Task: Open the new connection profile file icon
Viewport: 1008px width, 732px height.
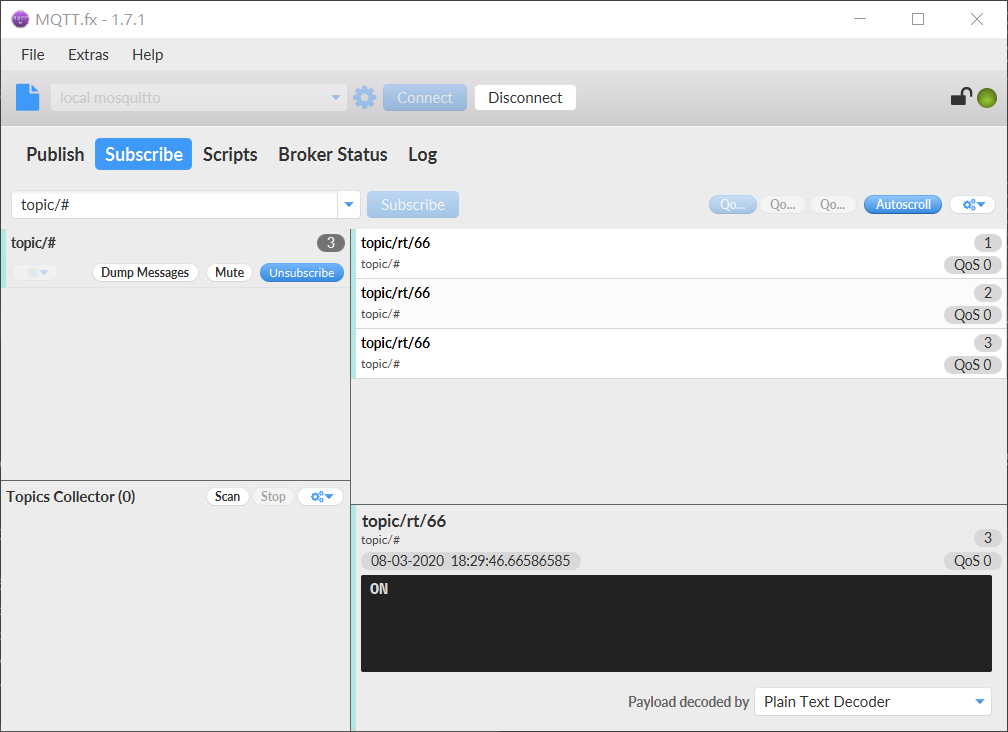Action: pyautogui.click(x=27, y=98)
